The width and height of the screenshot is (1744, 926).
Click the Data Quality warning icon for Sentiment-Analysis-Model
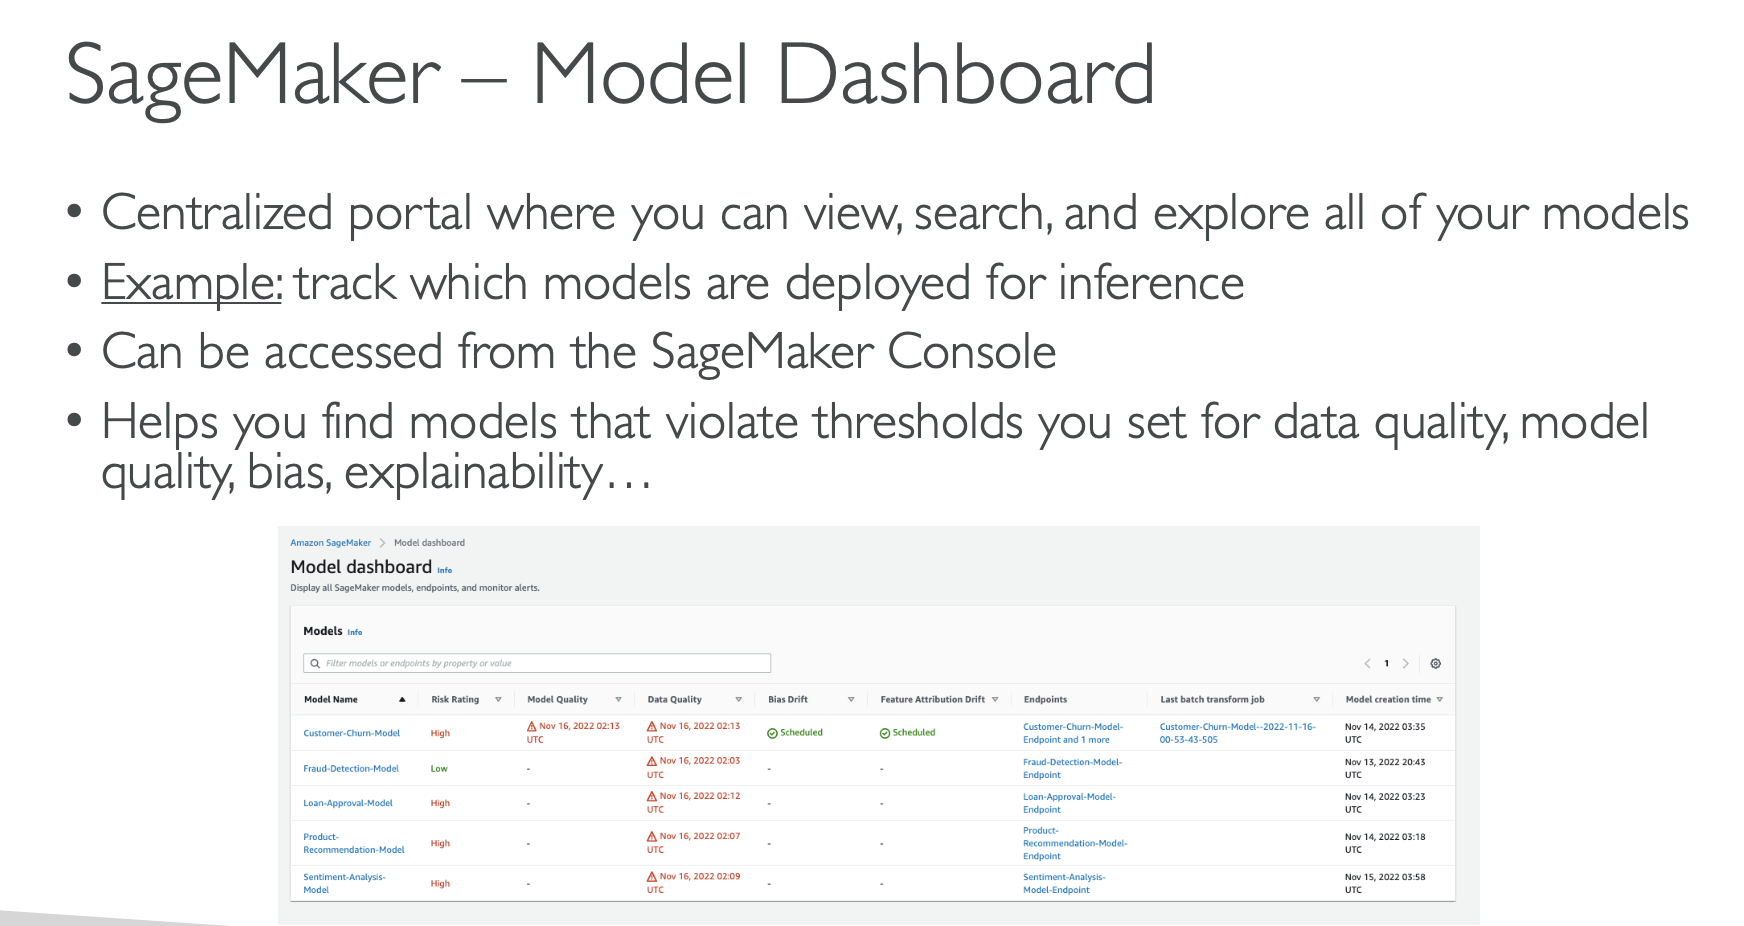(652, 876)
